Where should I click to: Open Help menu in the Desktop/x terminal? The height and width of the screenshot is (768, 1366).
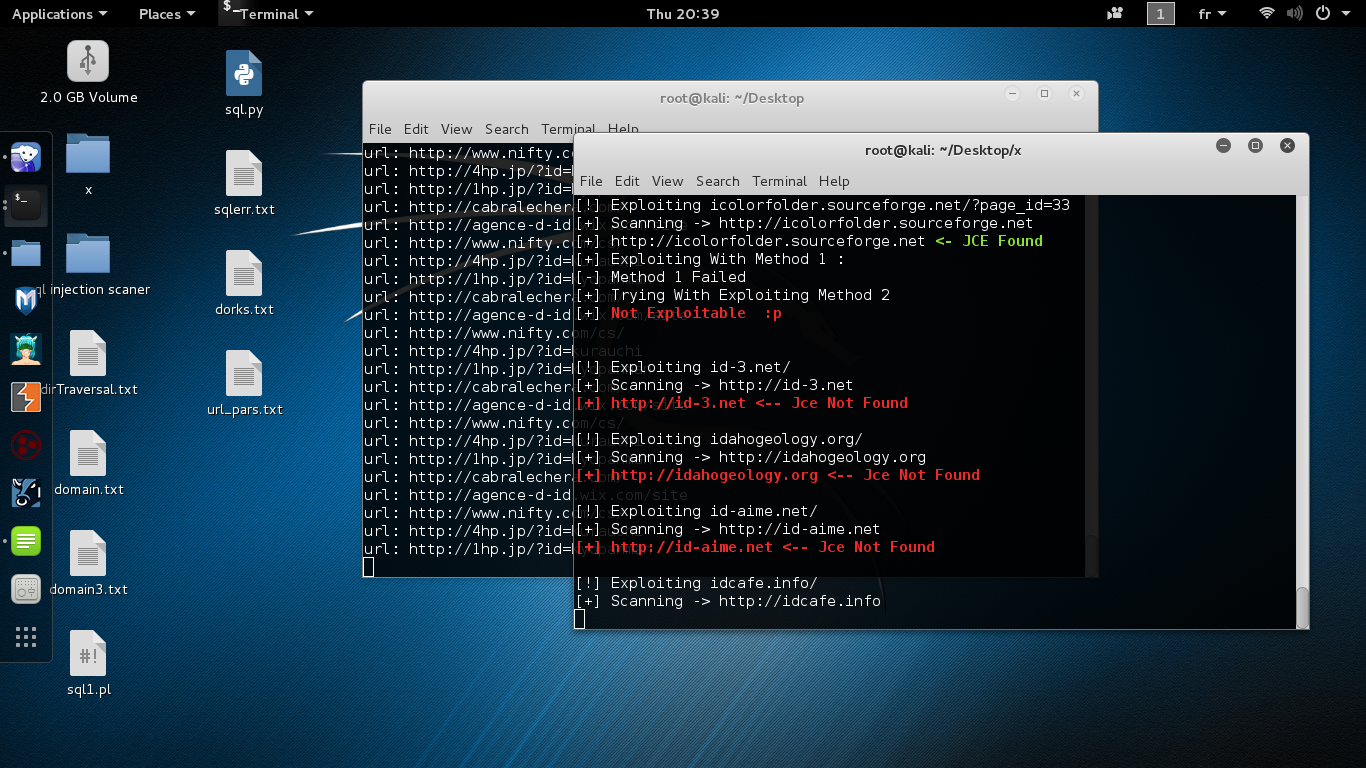coord(834,181)
